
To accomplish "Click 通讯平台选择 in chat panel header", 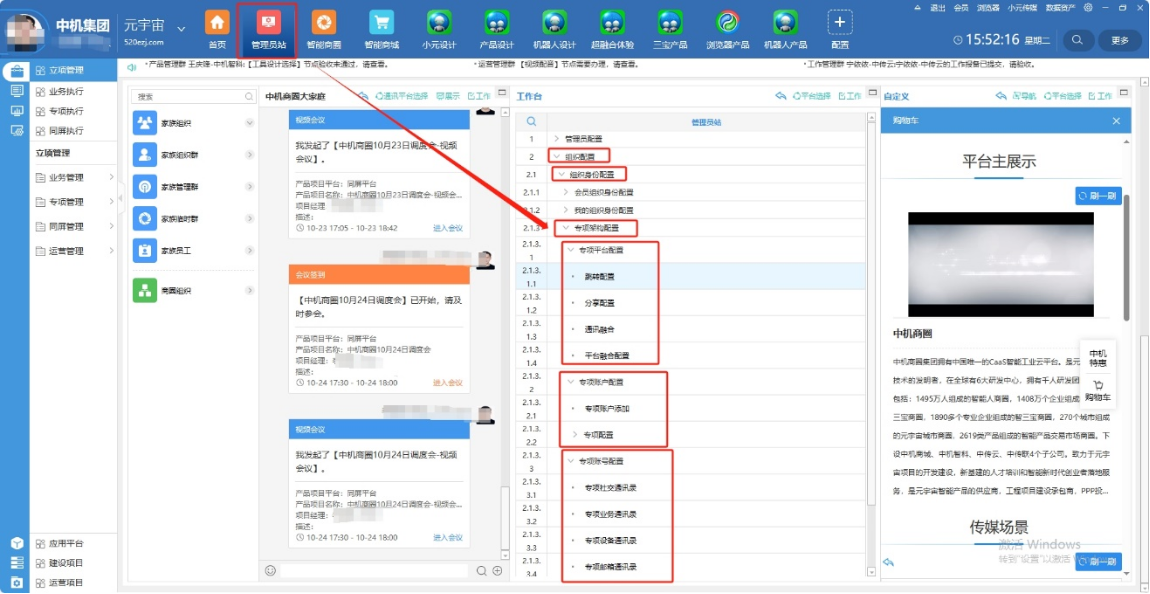I will pos(402,96).
